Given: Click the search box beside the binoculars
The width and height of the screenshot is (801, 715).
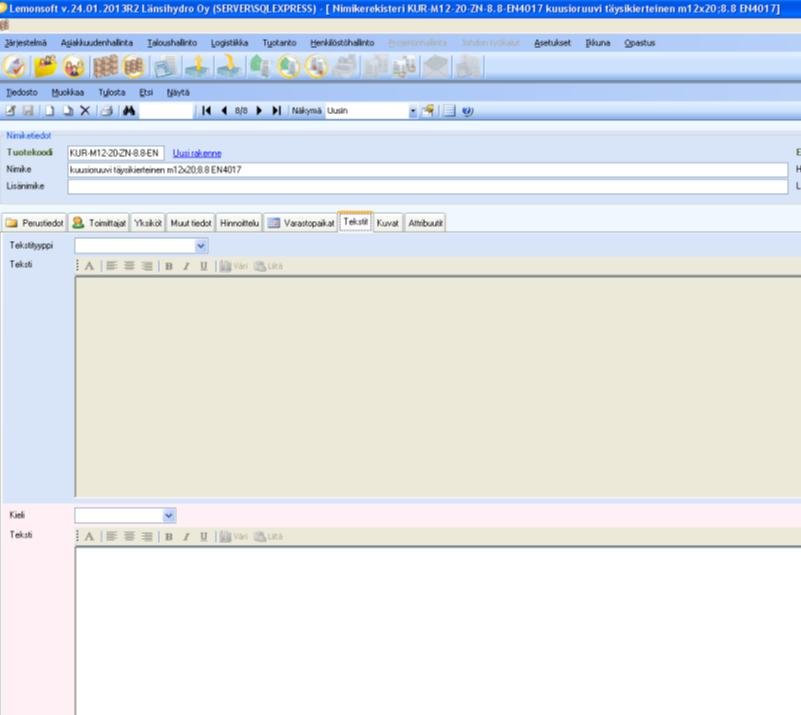Looking at the screenshot, I should pos(167,111).
